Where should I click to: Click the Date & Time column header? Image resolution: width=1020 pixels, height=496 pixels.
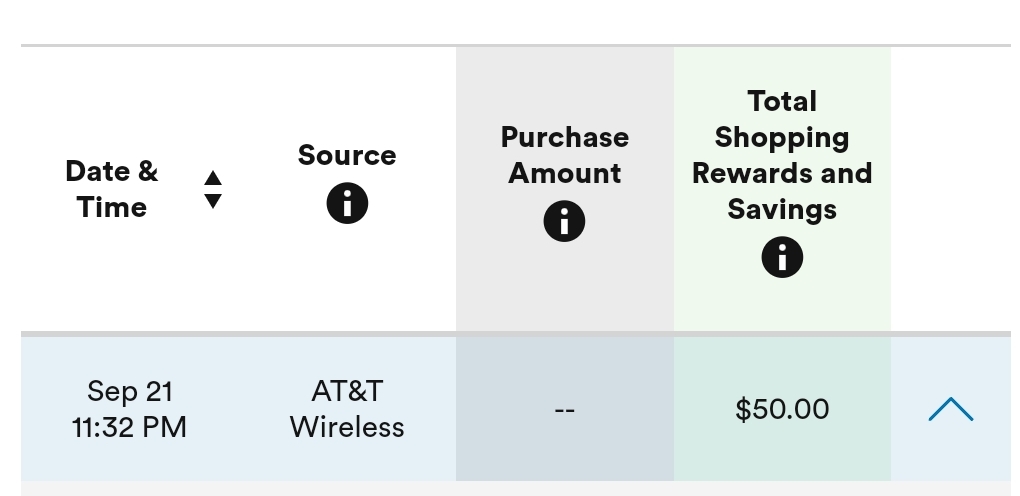(x=112, y=189)
